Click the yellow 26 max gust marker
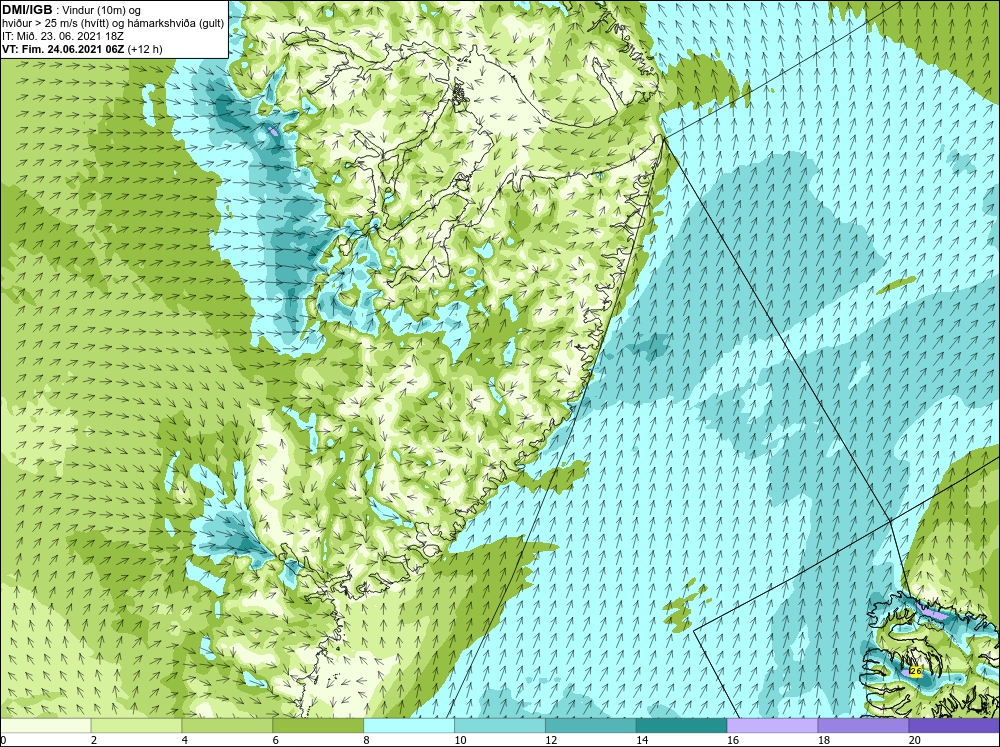 [x=916, y=671]
